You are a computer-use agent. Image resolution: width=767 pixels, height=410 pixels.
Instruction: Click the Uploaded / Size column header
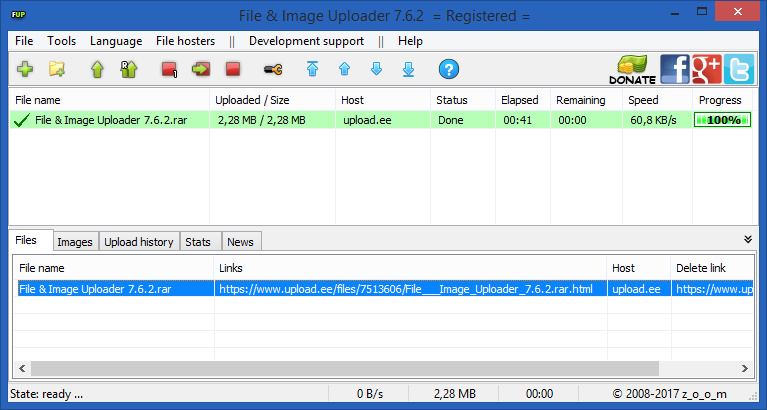pos(272,100)
